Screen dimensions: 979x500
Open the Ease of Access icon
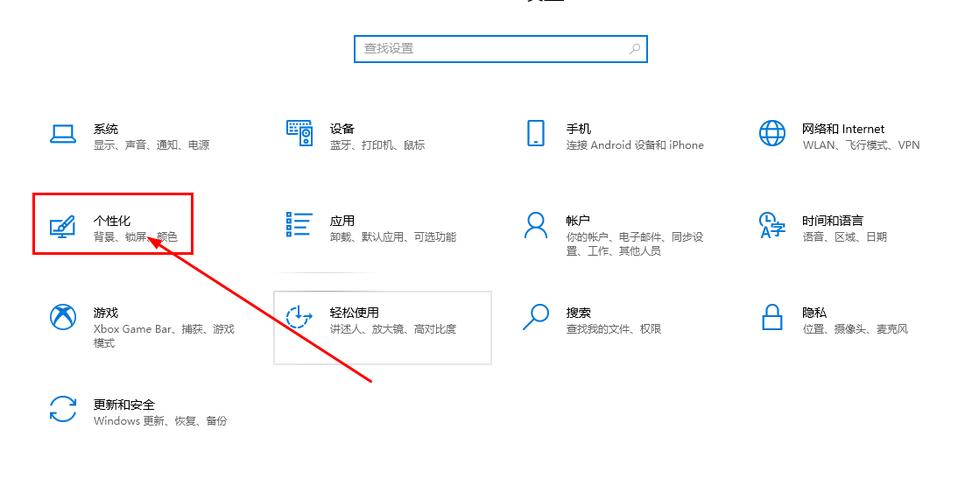pyautogui.click(x=299, y=317)
